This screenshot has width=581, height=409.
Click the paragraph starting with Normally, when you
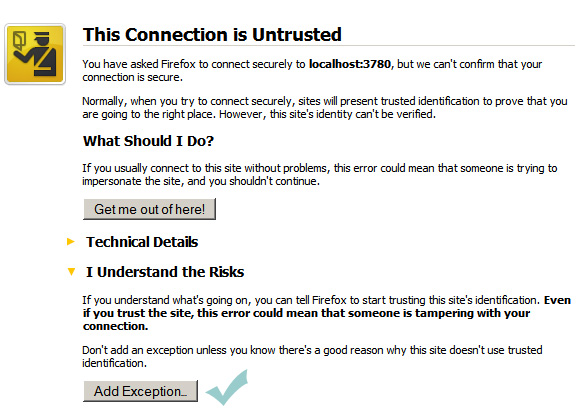325,107
